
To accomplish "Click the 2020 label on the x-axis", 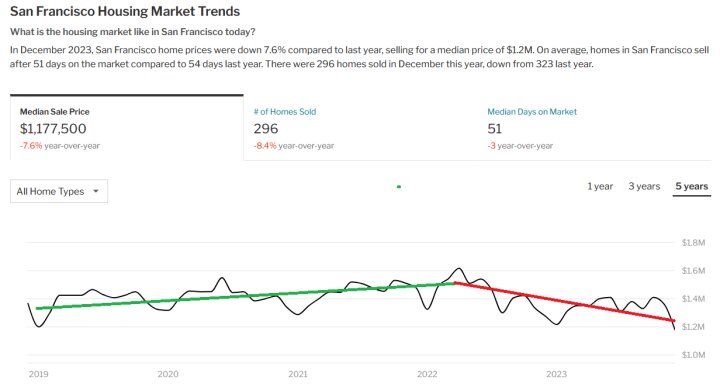I will click(x=168, y=374).
